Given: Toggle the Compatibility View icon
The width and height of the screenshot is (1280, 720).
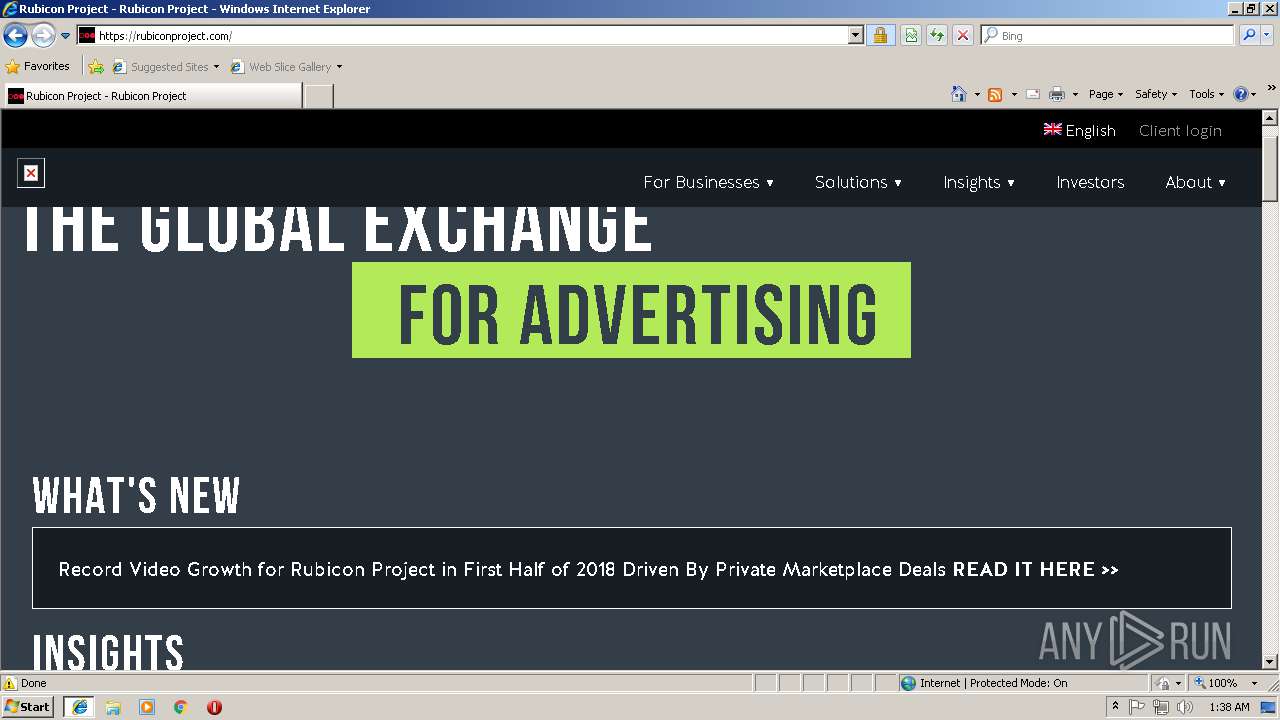Looking at the screenshot, I should point(911,36).
